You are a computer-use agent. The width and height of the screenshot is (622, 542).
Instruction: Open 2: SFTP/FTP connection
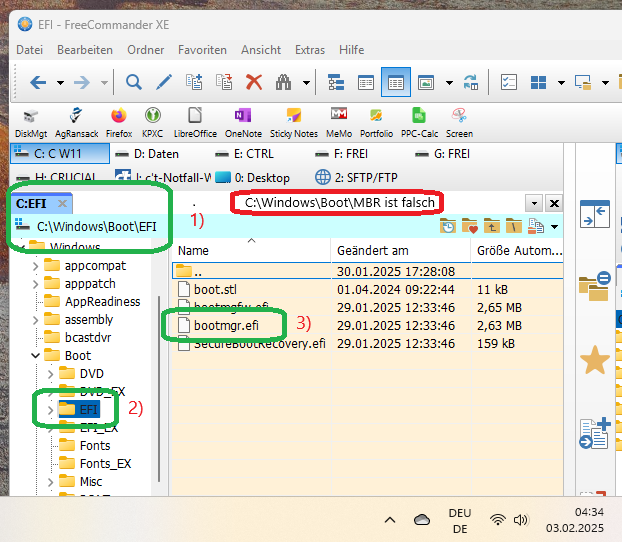click(356, 177)
